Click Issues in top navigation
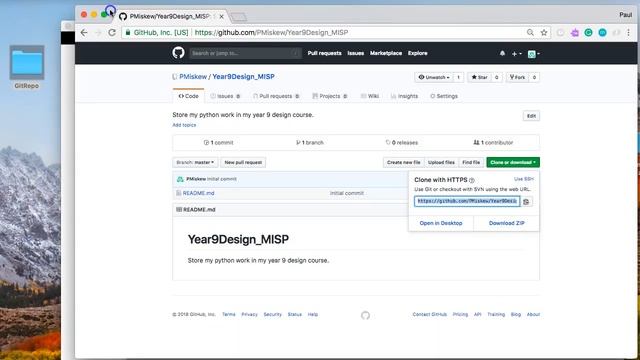640x360 pixels. coord(356,53)
